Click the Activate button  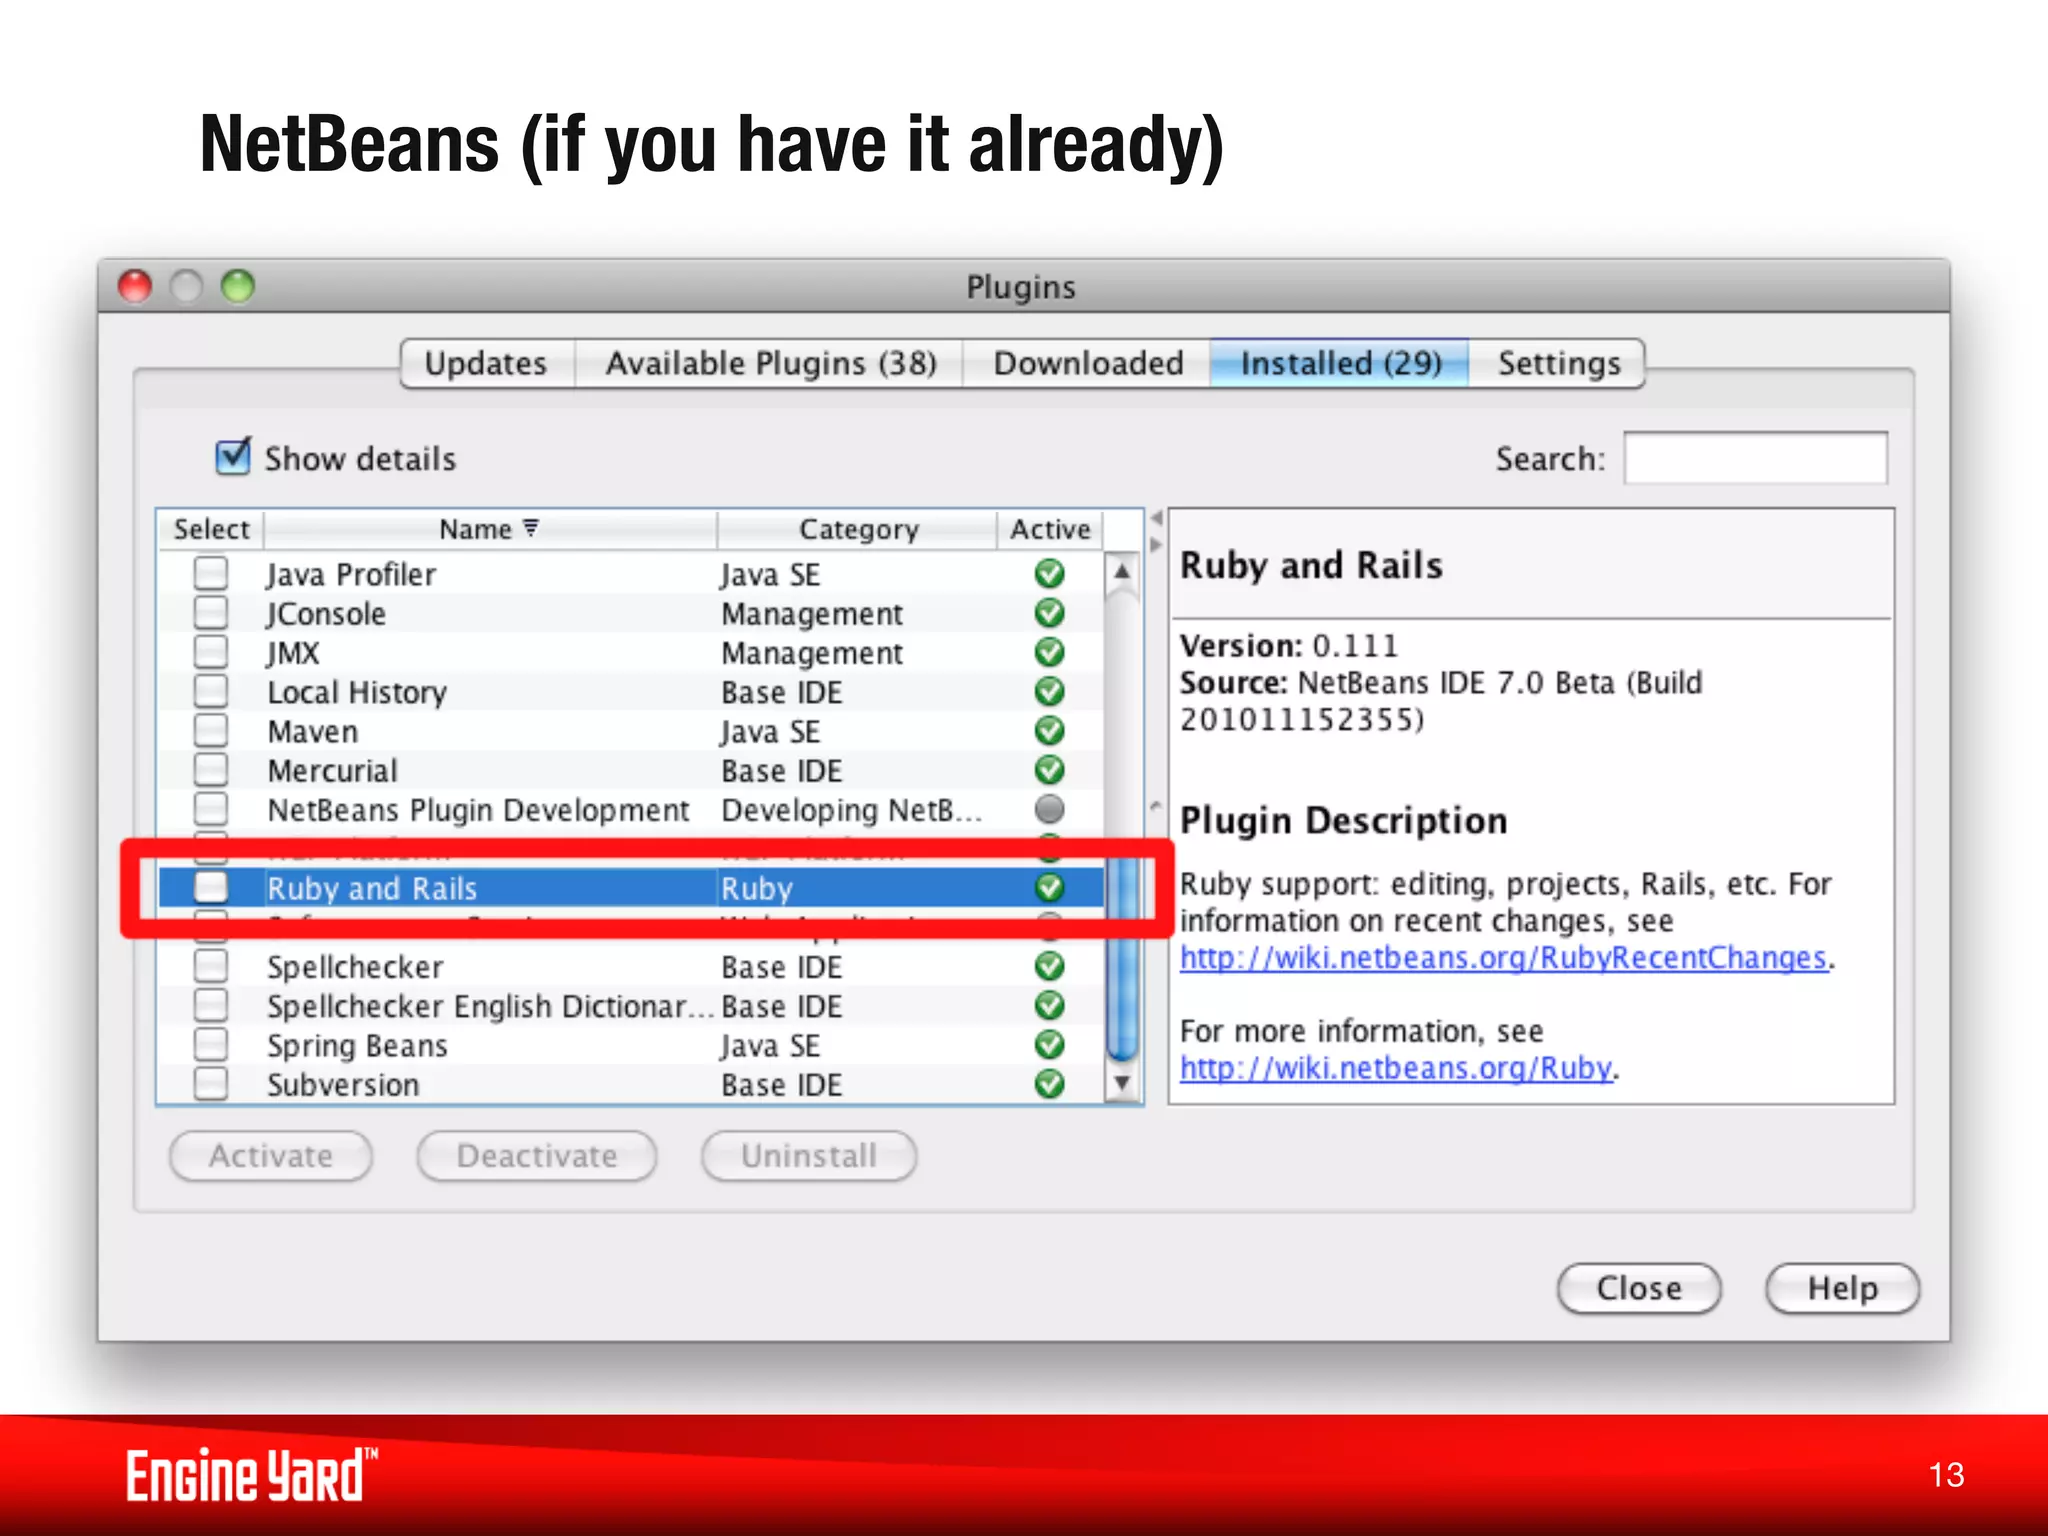pos(271,1156)
